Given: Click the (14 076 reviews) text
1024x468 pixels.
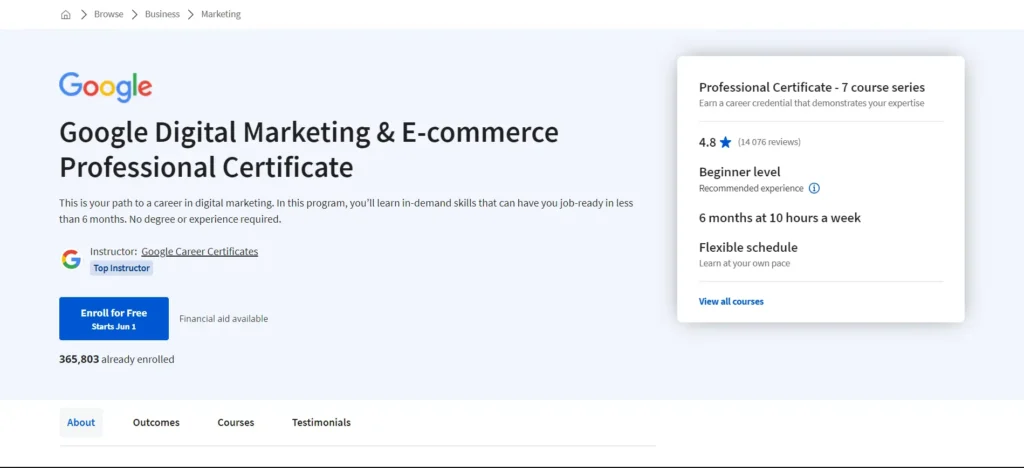Looking at the screenshot, I should point(769,142).
